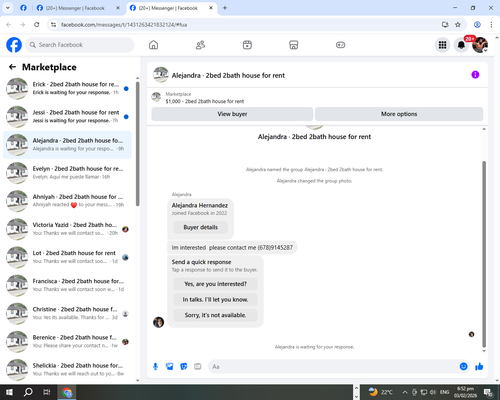Image resolution: width=500 pixels, height=400 pixels.
Task: Open the notifications bell
Action: tap(461, 45)
